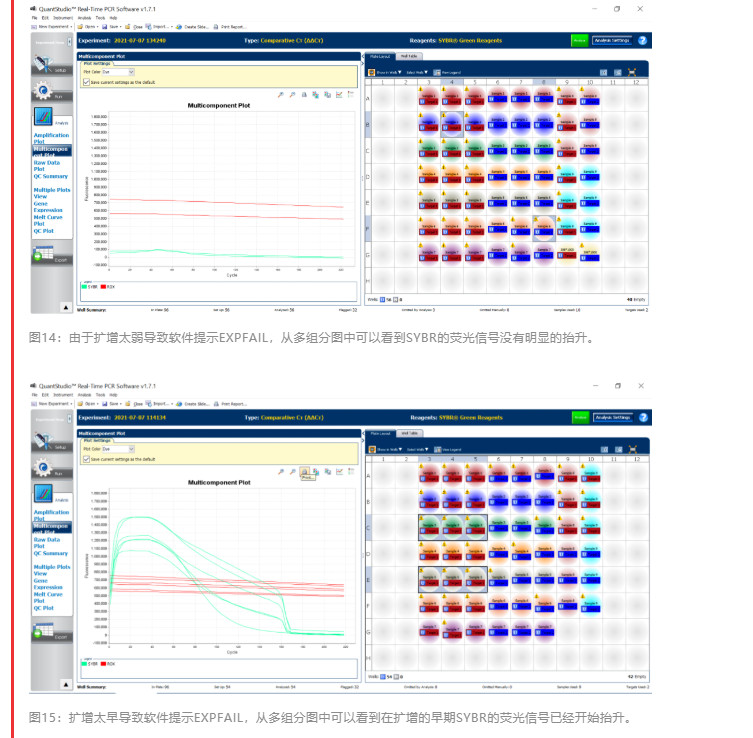
Task: Click the highlighted Print plot icon in lower window
Action: click(302, 471)
